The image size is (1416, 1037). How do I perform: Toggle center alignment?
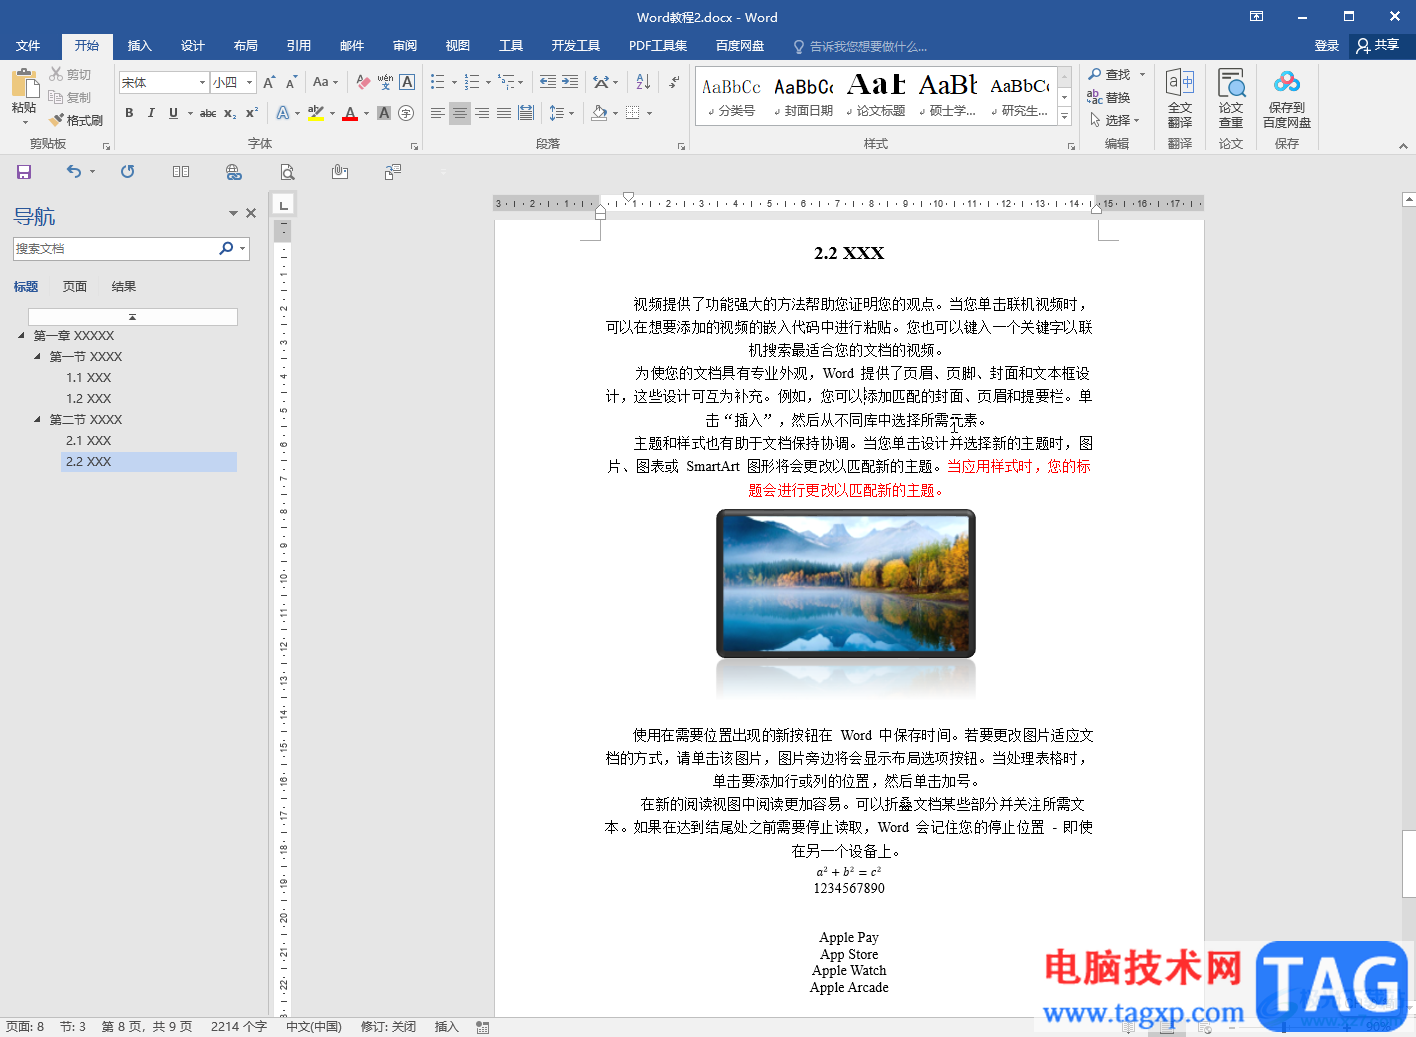click(x=460, y=113)
